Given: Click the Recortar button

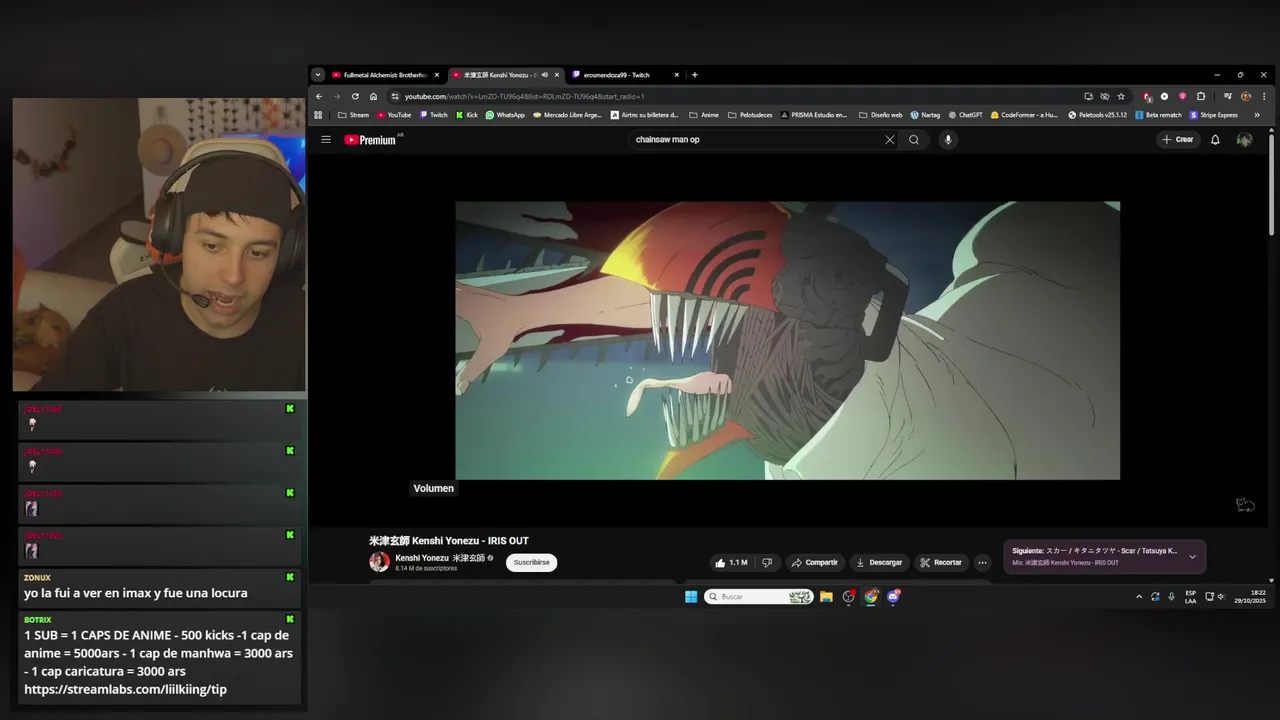Looking at the screenshot, I should pos(941,563).
